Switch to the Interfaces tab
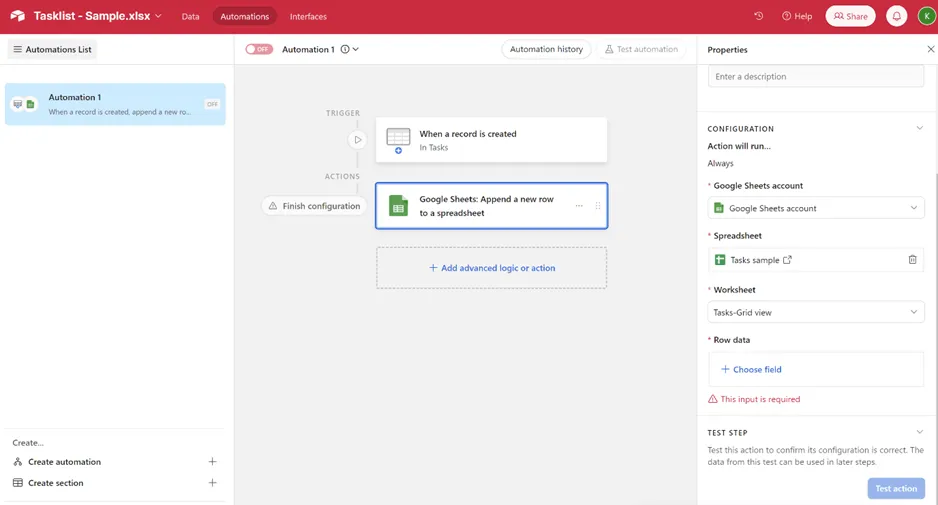 [308, 16]
